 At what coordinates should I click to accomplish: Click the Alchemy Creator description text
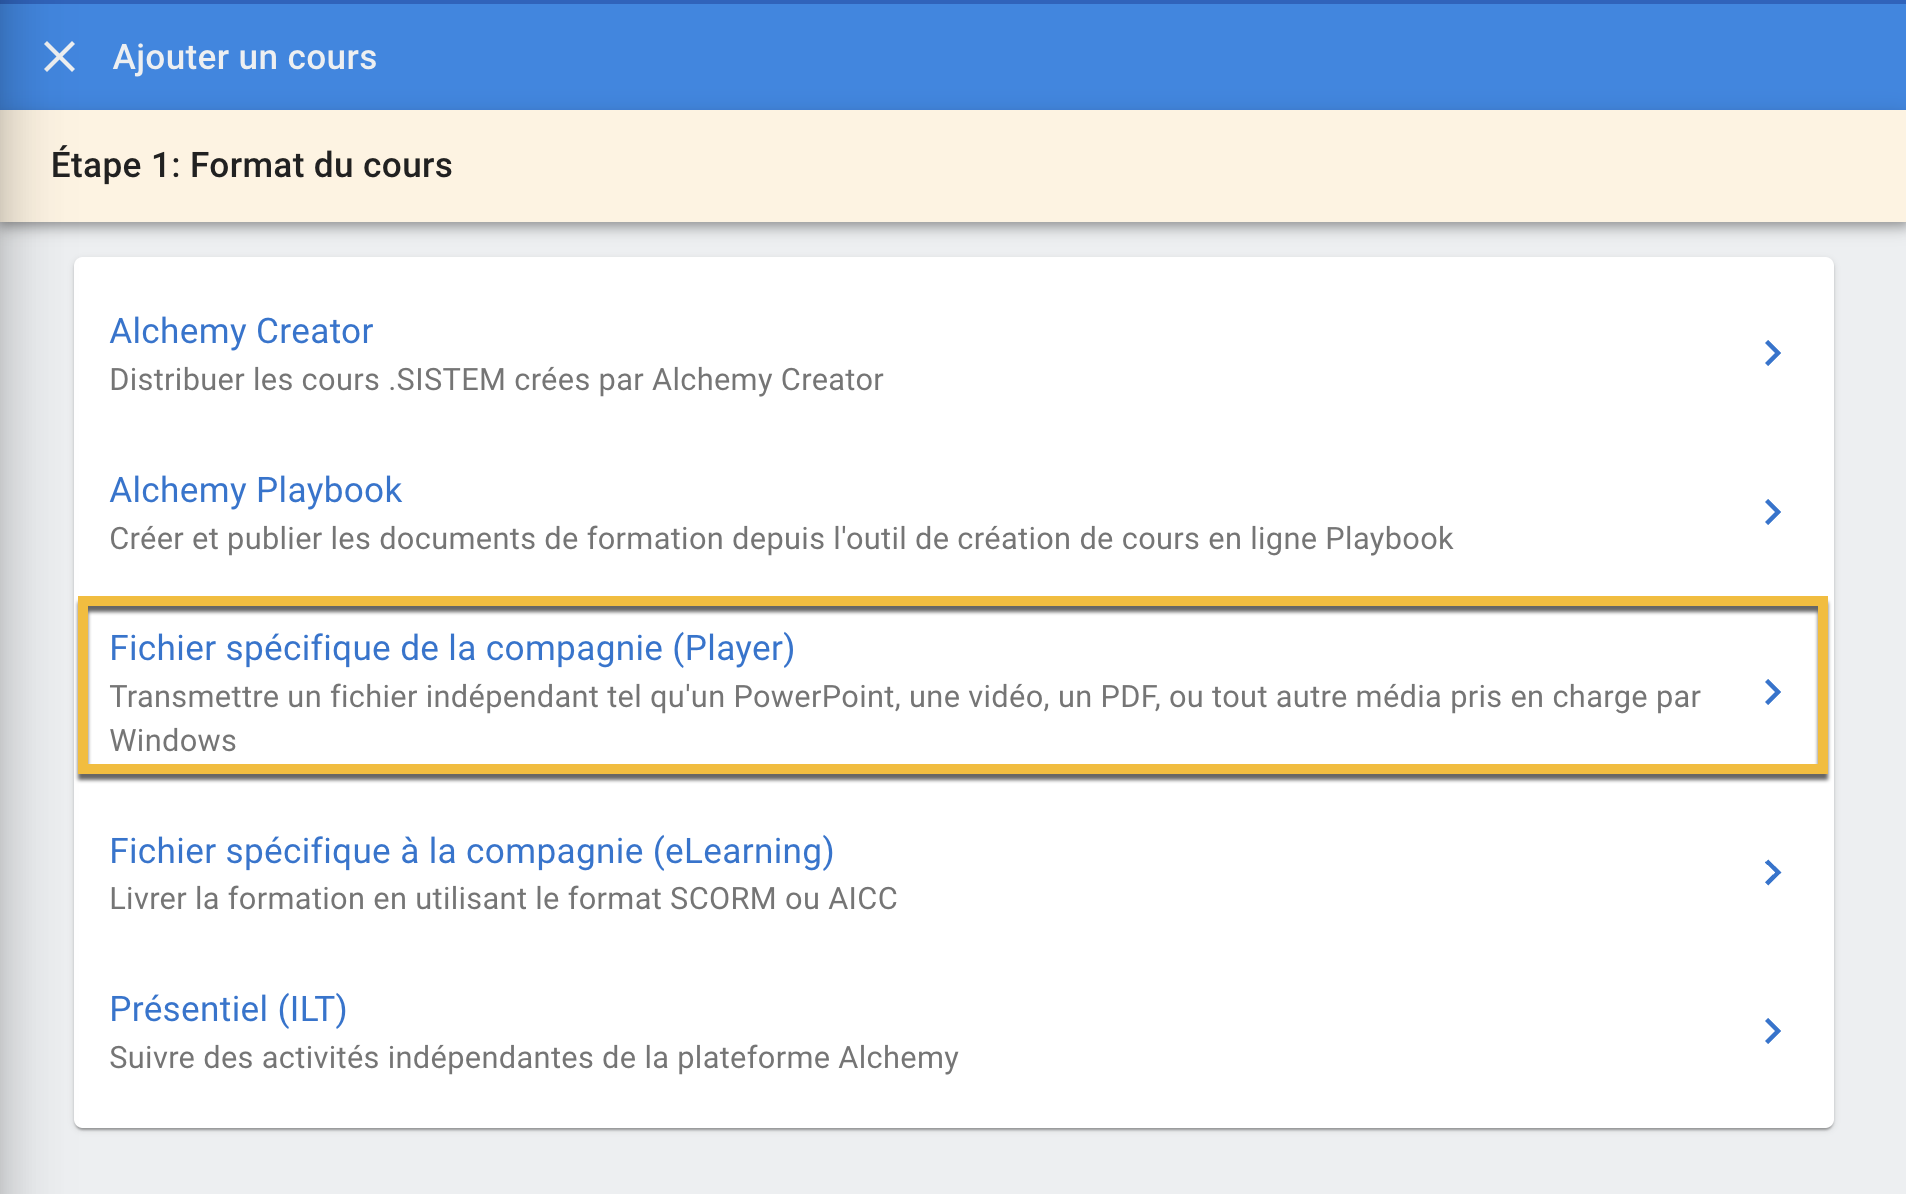pos(495,379)
